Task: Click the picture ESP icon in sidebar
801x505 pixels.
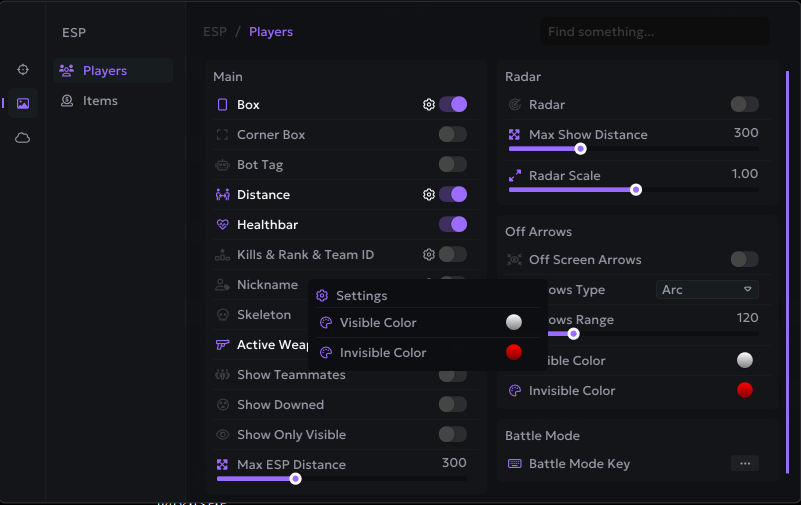Action: coord(22,103)
